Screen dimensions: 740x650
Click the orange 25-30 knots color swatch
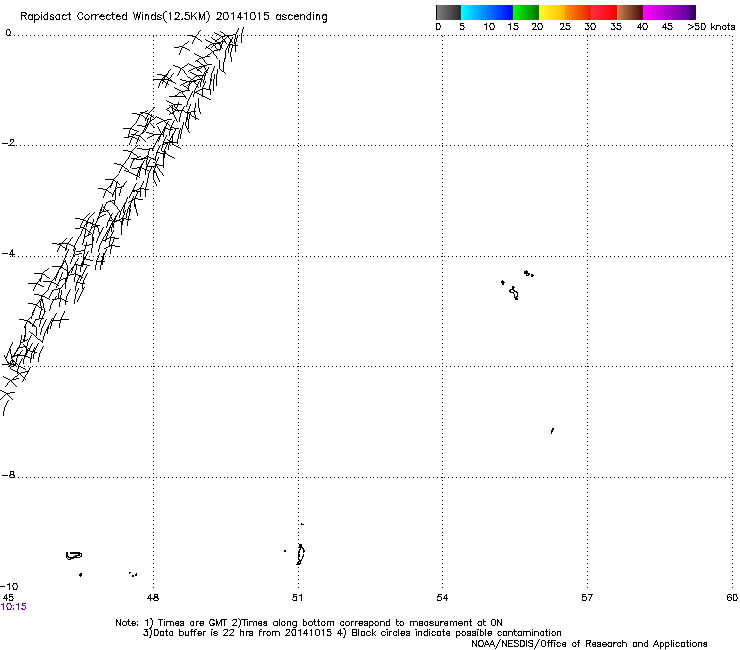click(x=578, y=12)
